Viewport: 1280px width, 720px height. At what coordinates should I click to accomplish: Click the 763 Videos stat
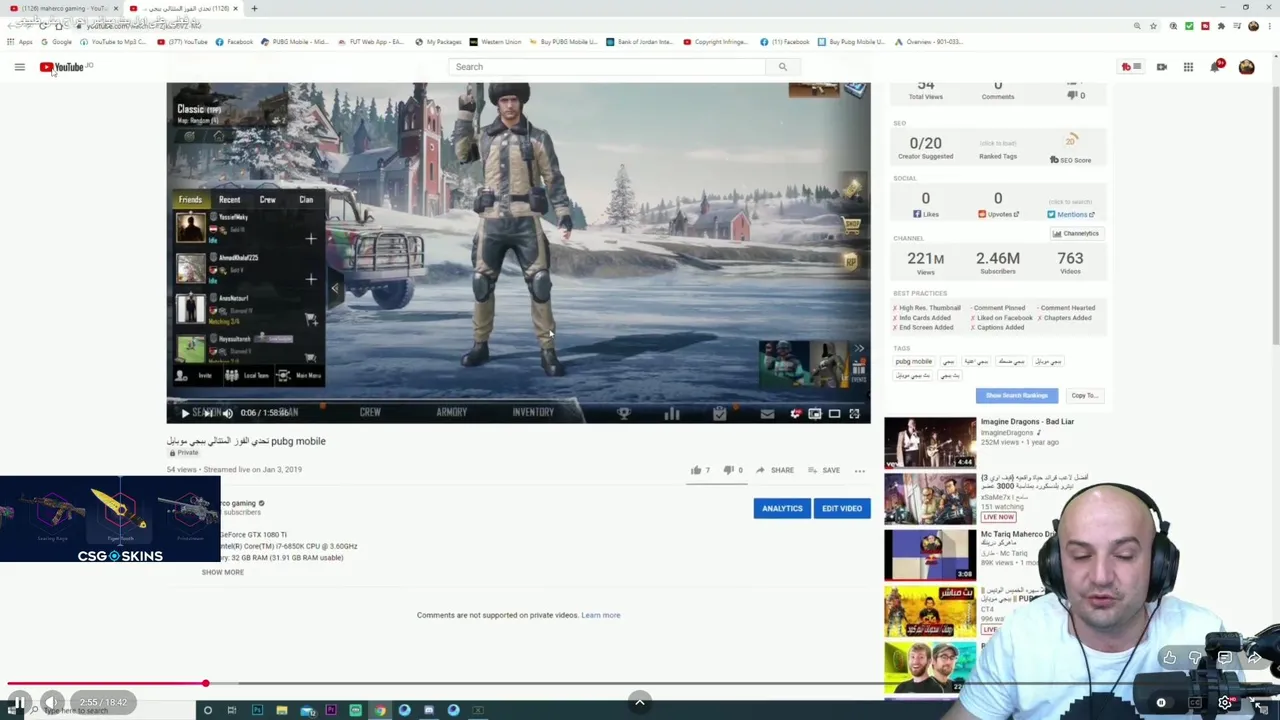1070,263
